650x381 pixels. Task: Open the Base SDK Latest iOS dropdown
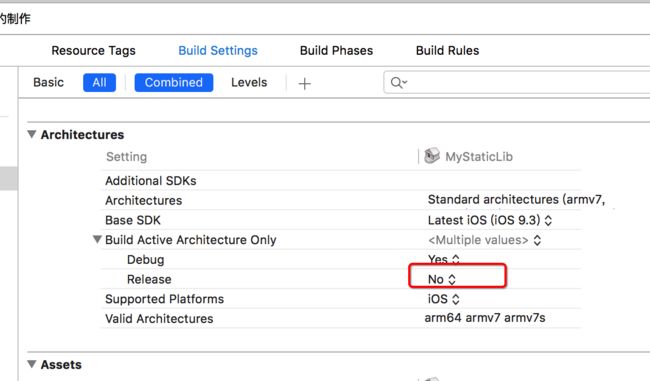(490, 220)
